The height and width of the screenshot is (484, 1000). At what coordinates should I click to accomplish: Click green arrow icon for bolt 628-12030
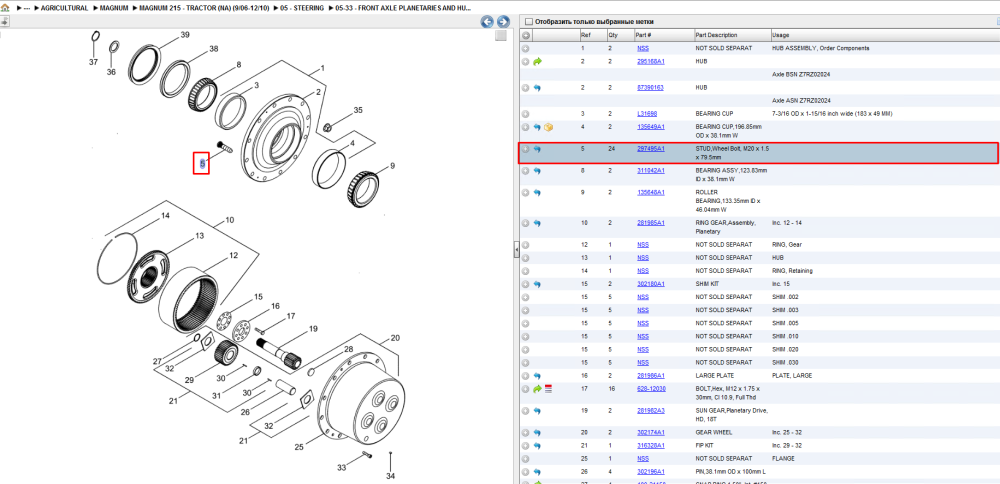pyautogui.click(x=537, y=388)
